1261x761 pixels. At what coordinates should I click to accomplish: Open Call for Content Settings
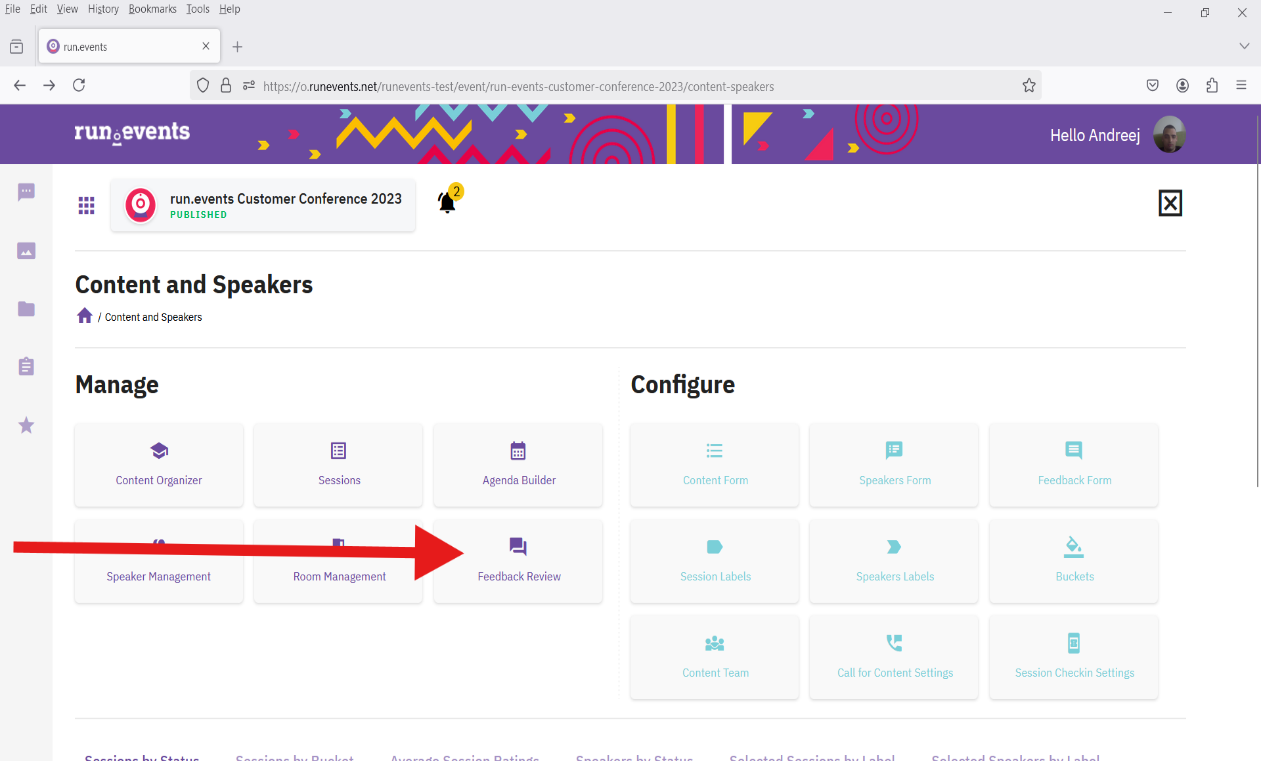coord(894,657)
